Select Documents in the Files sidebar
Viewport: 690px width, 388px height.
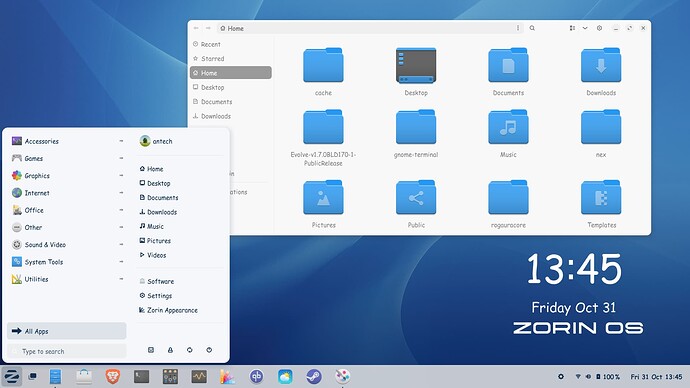(x=231, y=102)
